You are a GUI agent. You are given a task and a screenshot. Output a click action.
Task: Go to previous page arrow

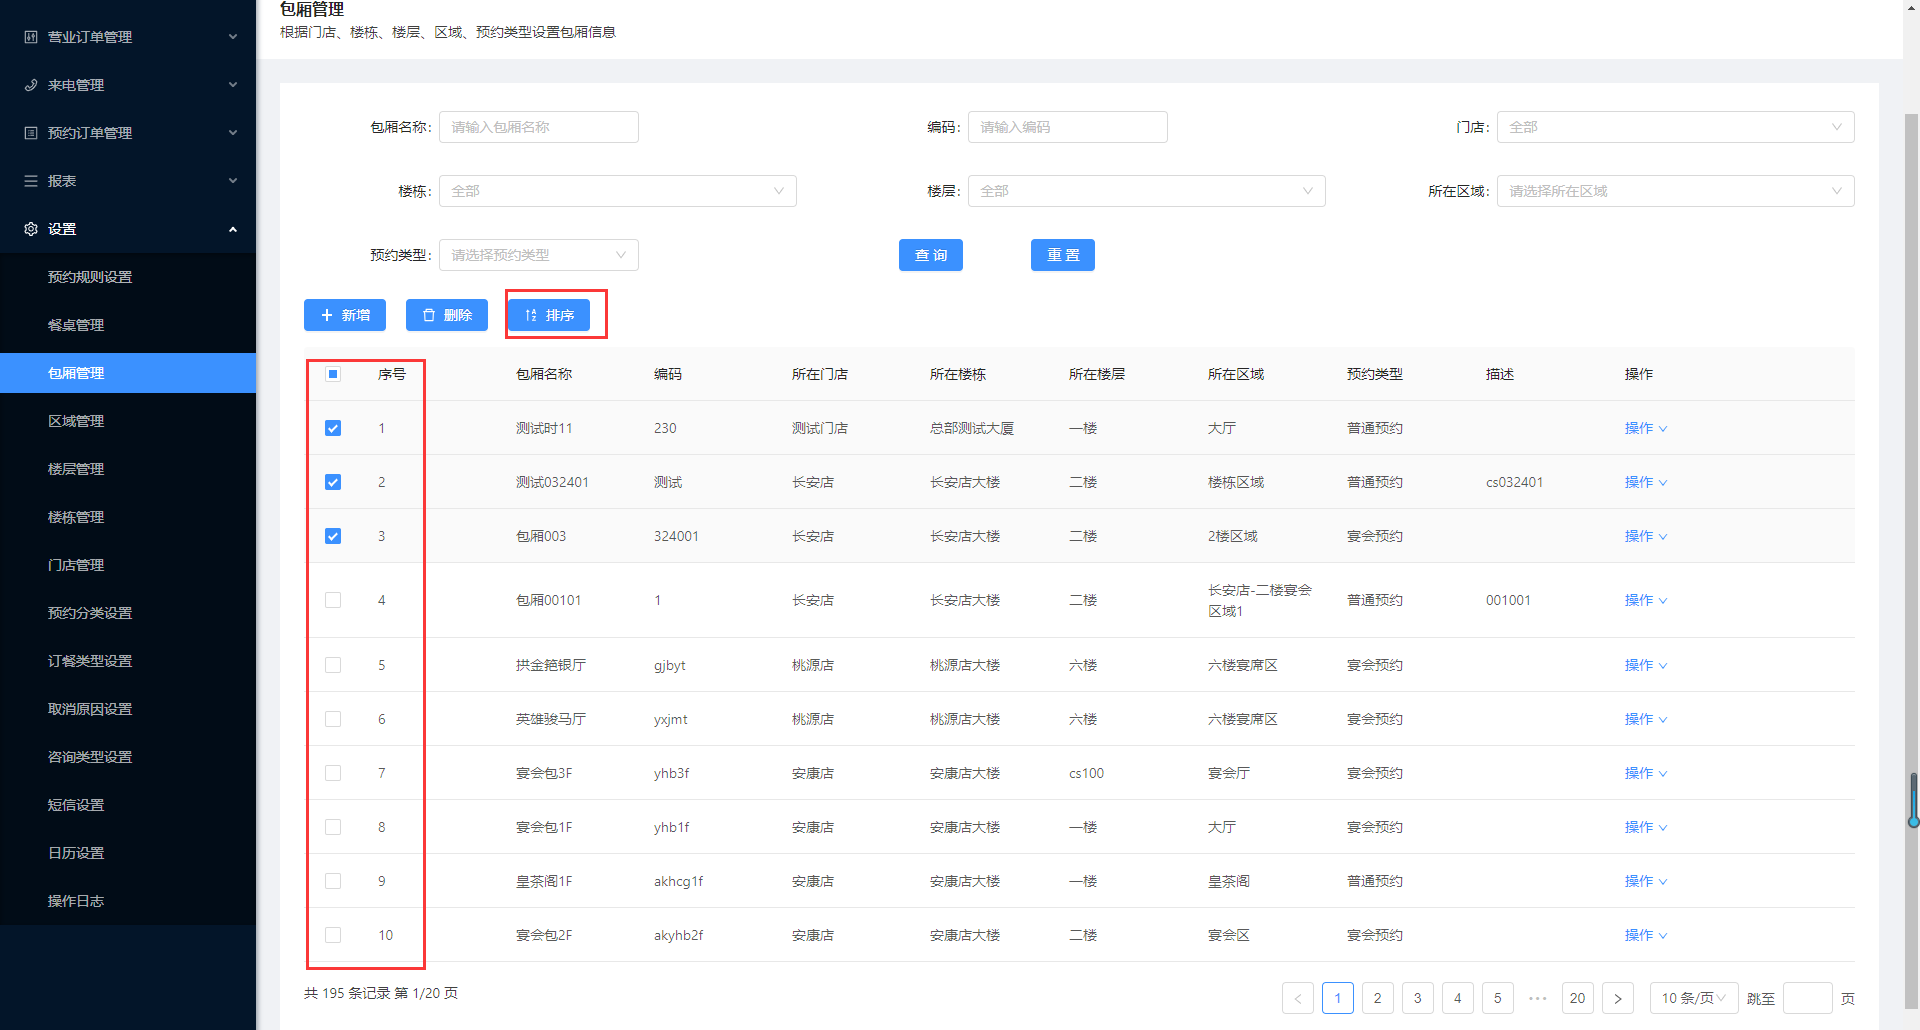tap(1298, 998)
